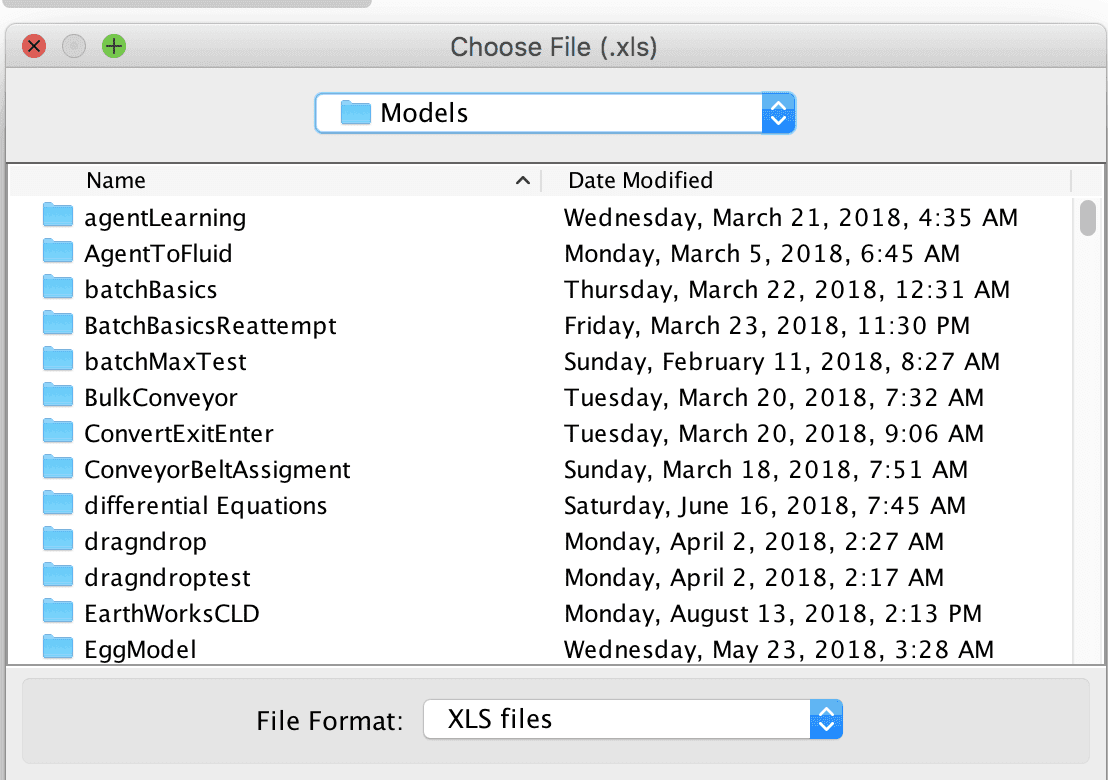This screenshot has width=1108, height=780.
Task: Select the batchMaxTest row
Action: click(x=165, y=361)
